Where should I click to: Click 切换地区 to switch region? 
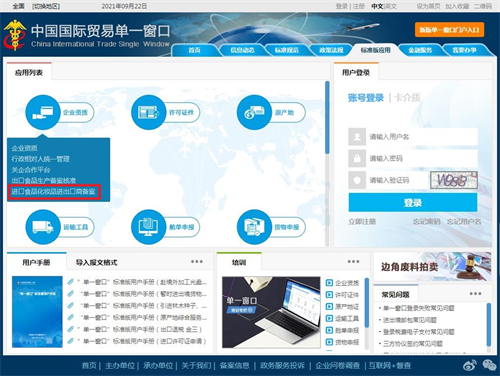(46, 6)
